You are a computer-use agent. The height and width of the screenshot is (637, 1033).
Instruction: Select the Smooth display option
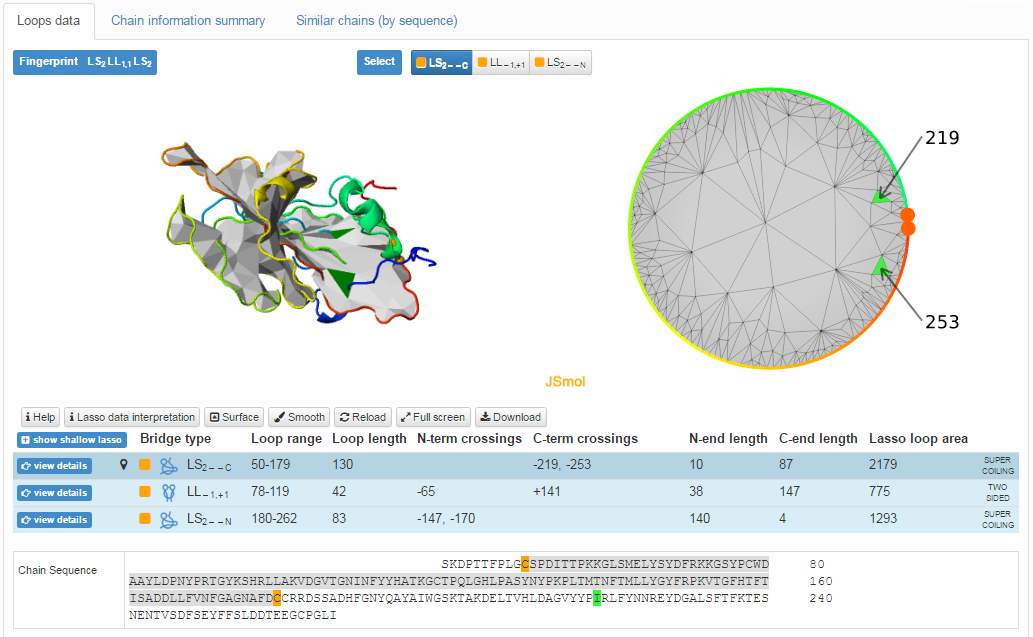tap(298, 417)
